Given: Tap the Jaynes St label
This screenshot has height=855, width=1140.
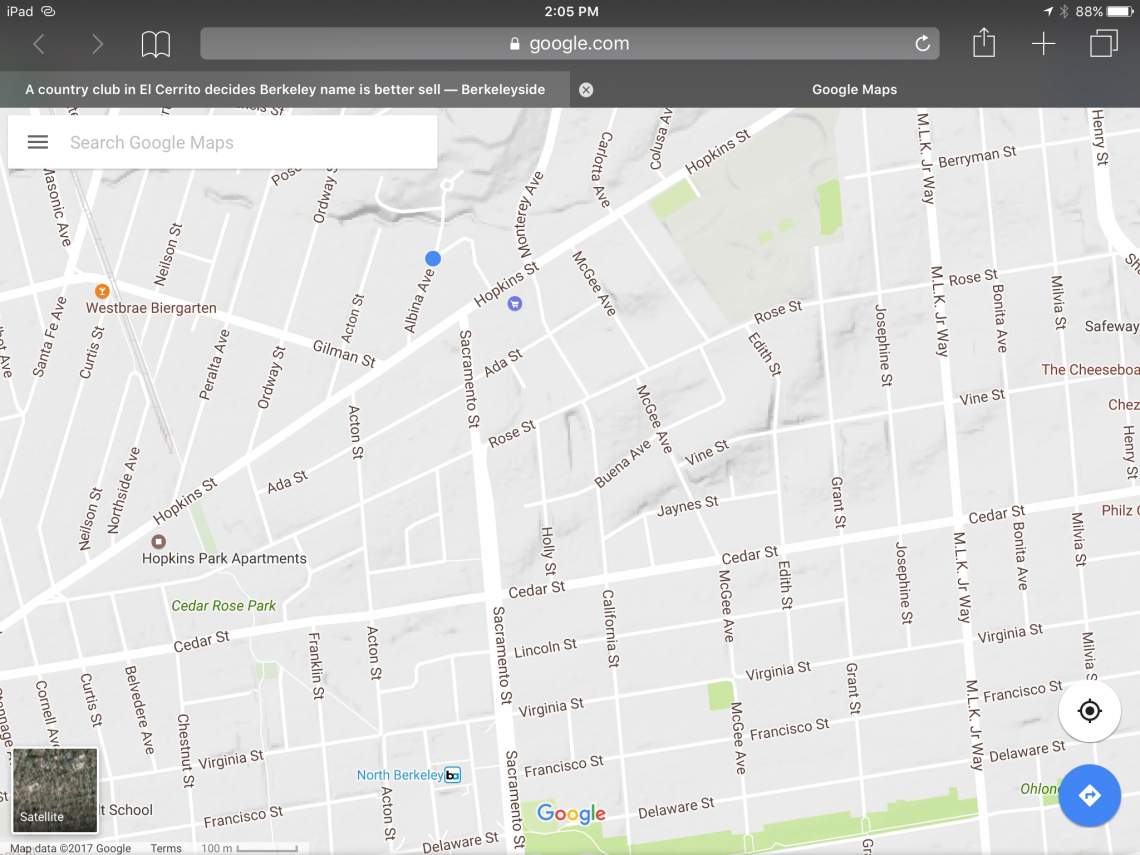Looking at the screenshot, I should pos(687,506).
